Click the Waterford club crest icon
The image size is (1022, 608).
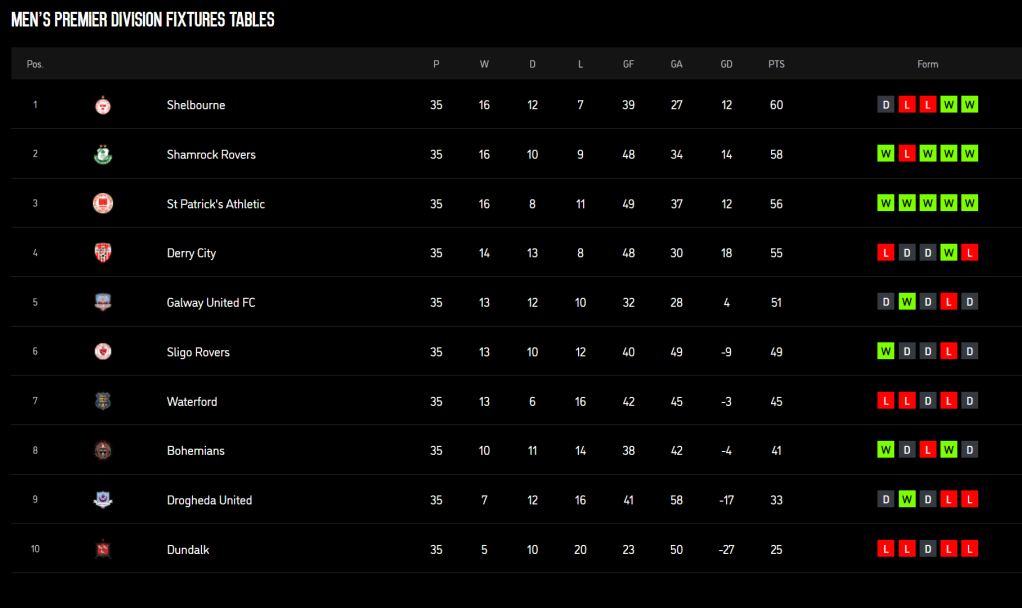coord(102,401)
